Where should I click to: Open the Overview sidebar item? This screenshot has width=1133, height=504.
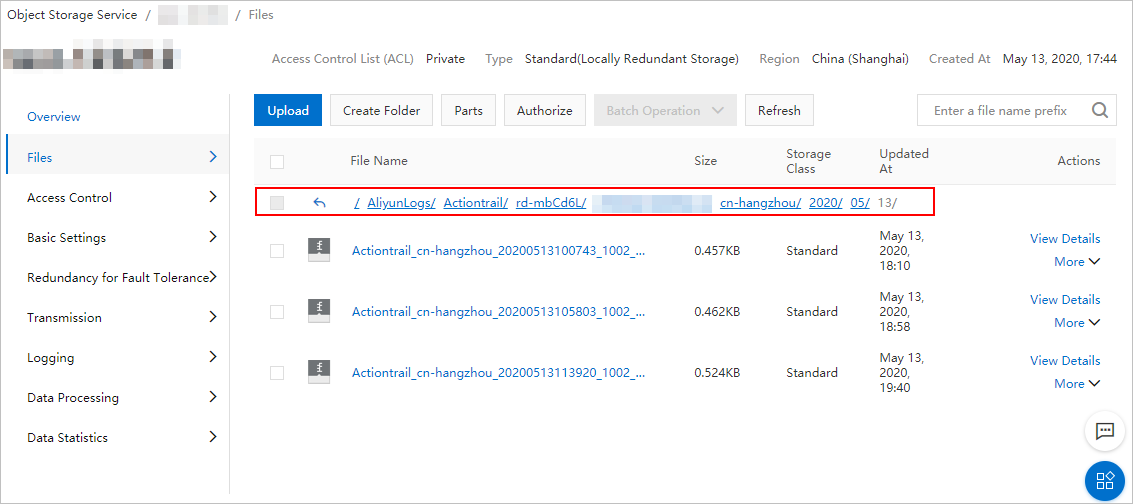(53, 117)
